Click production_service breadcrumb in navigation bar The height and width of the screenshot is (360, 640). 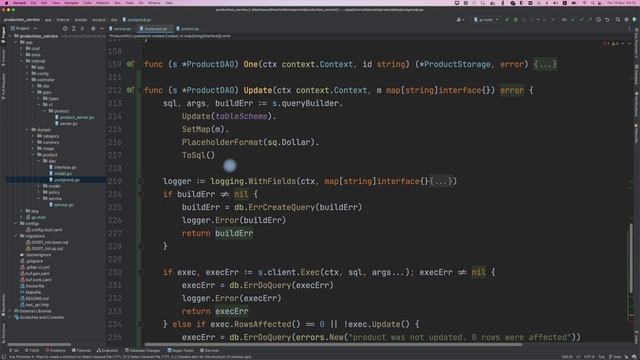[x=22, y=20]
